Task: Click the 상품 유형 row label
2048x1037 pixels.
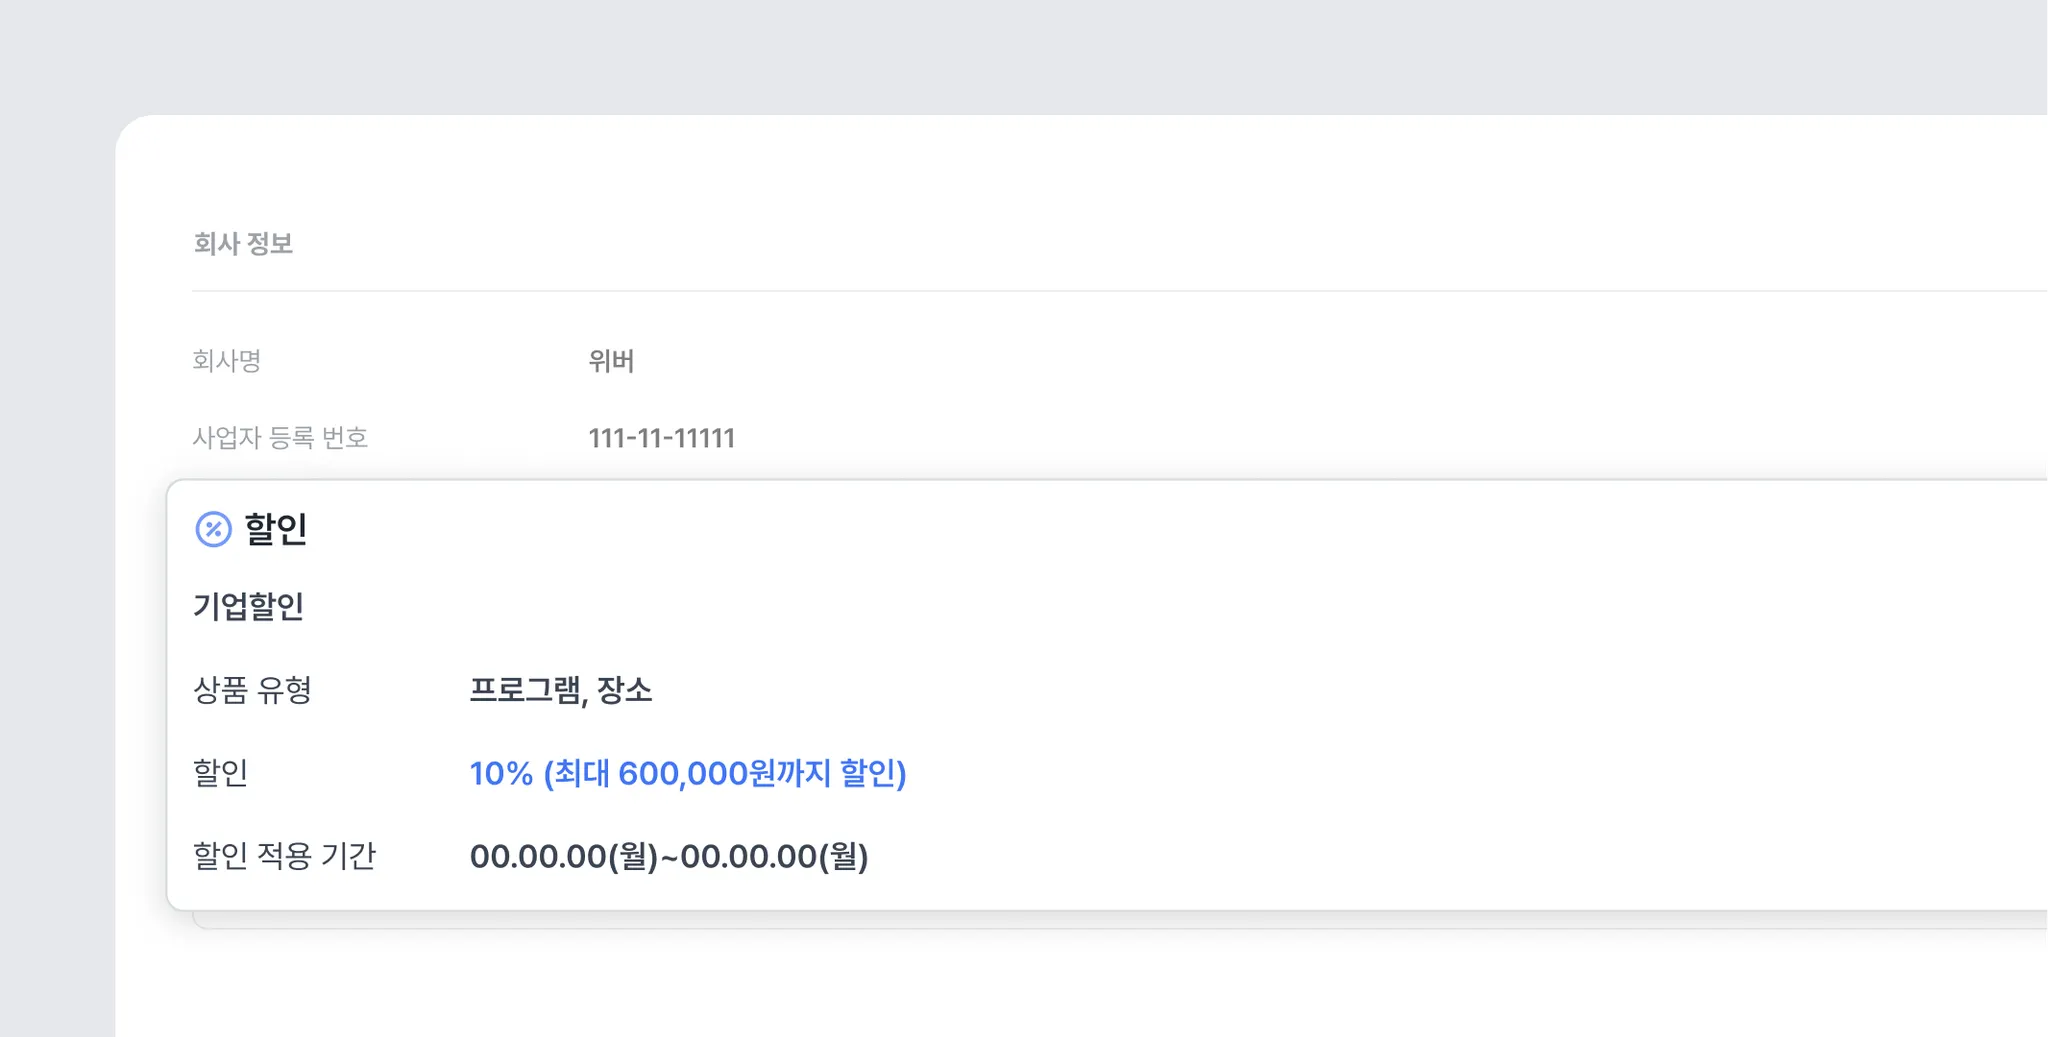Action: click(252, 690)
